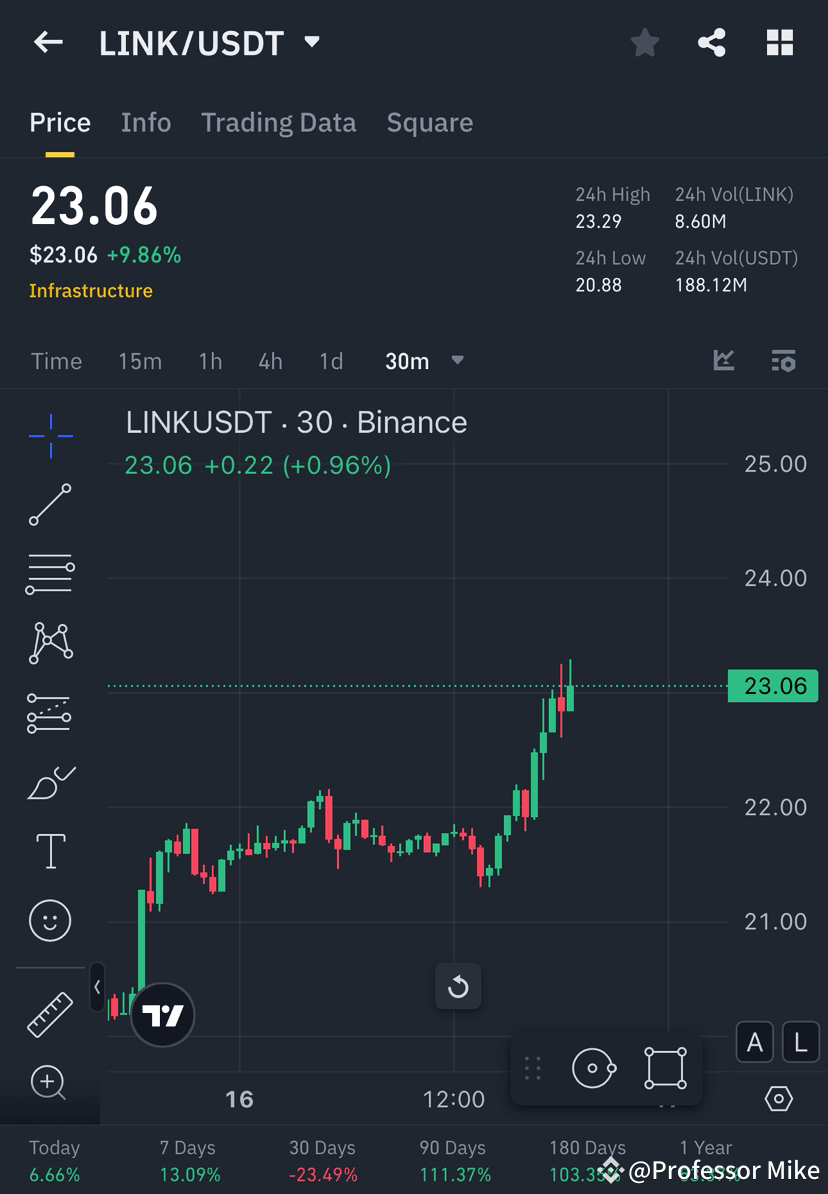Open the emoji sticker tool

click(x=50, y=920)
